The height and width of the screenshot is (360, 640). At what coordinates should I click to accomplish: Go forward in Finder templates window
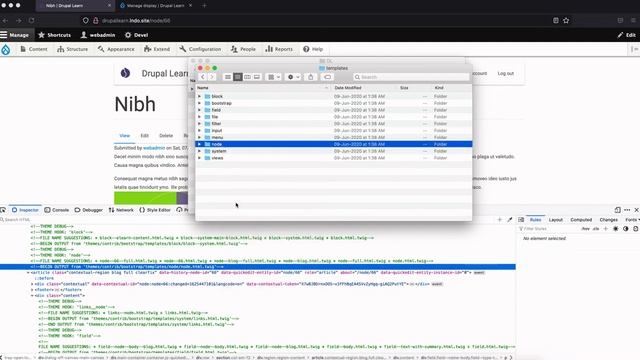pyautogui.click(x=212, y=77)
